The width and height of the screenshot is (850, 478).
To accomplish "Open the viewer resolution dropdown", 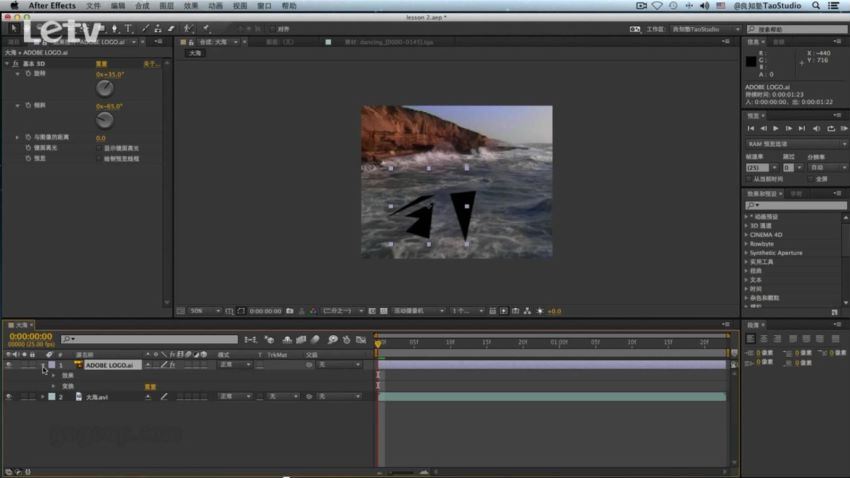I will click(x=343, y=311).
